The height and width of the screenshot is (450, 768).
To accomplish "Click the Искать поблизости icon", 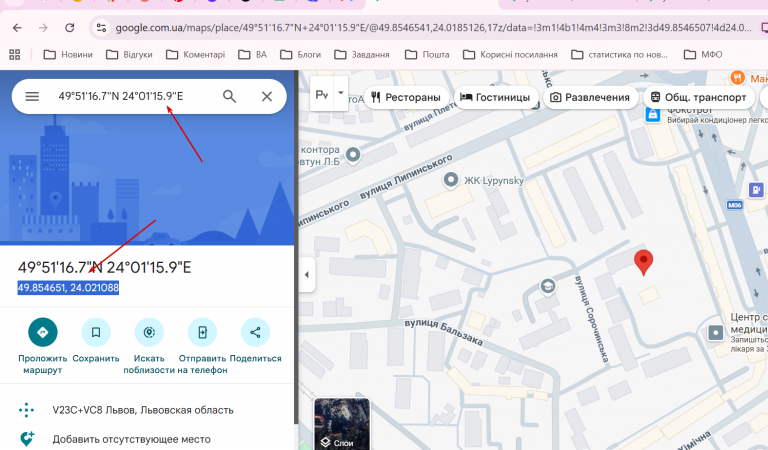I will point(149,332).
